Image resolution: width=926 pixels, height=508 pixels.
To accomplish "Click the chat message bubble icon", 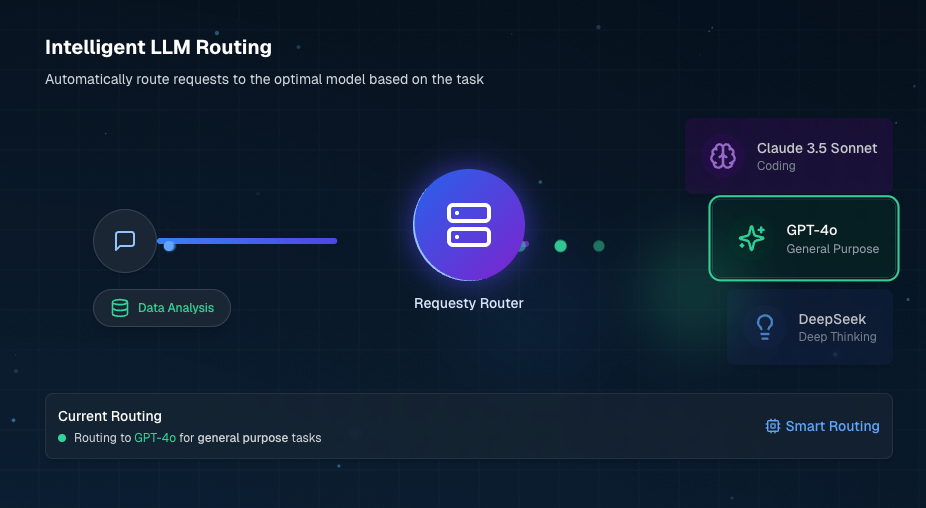I will coord(125,241).
